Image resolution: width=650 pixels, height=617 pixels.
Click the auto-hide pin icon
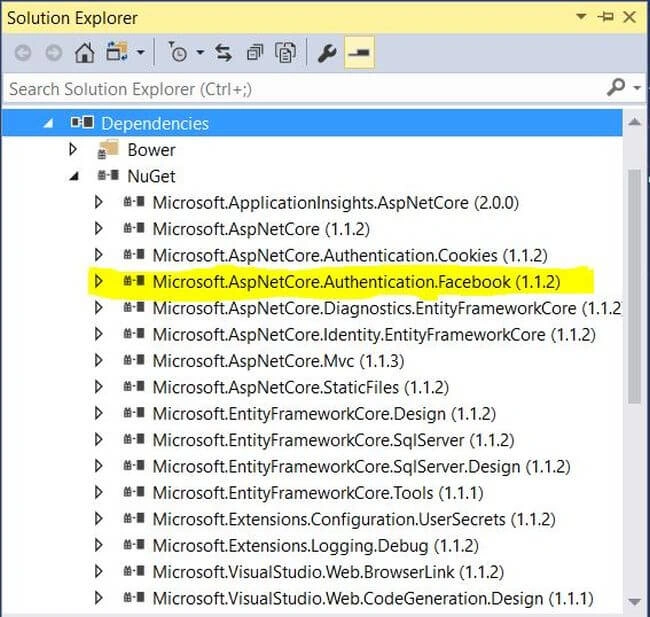(605, 17)
